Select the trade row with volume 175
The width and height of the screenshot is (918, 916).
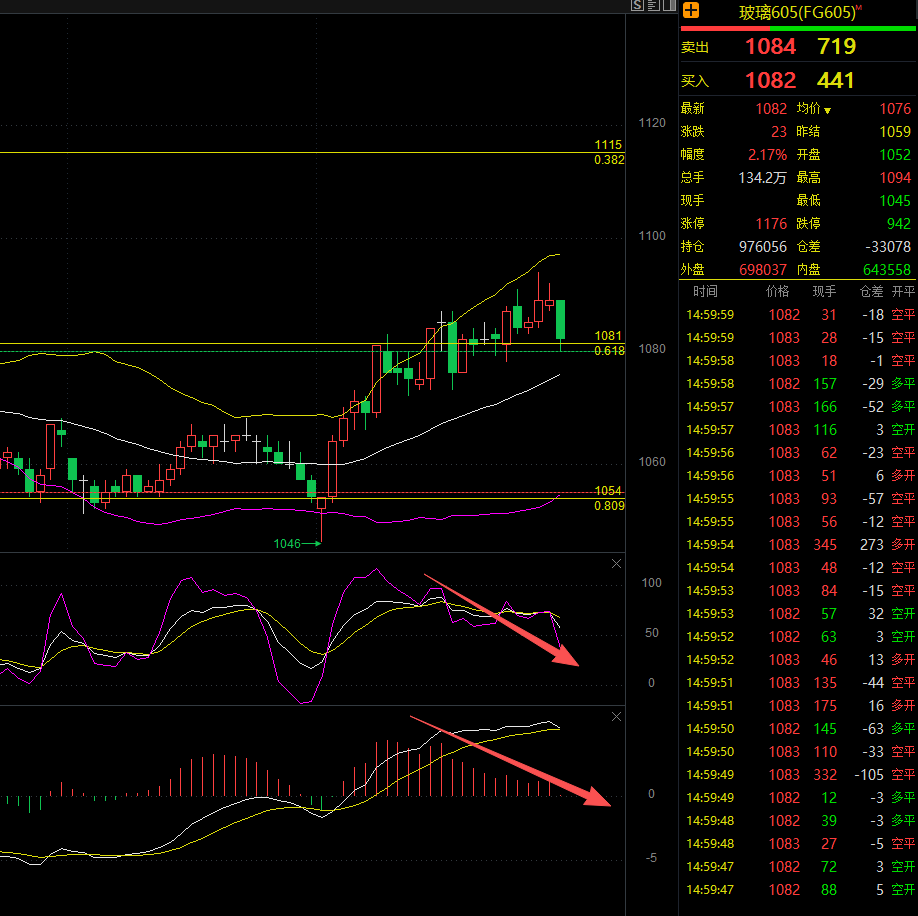click(x=799, y=705)
